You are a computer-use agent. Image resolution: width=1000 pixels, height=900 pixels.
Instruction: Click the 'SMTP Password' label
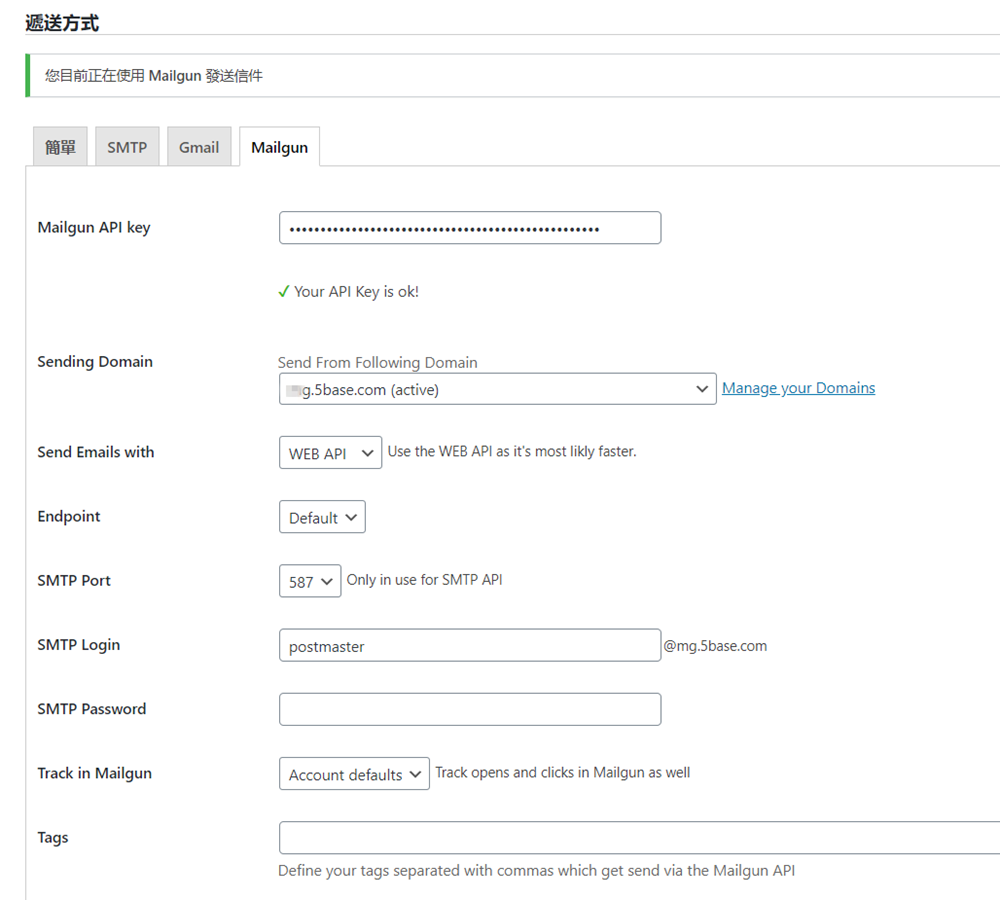[x=92, y=709]
